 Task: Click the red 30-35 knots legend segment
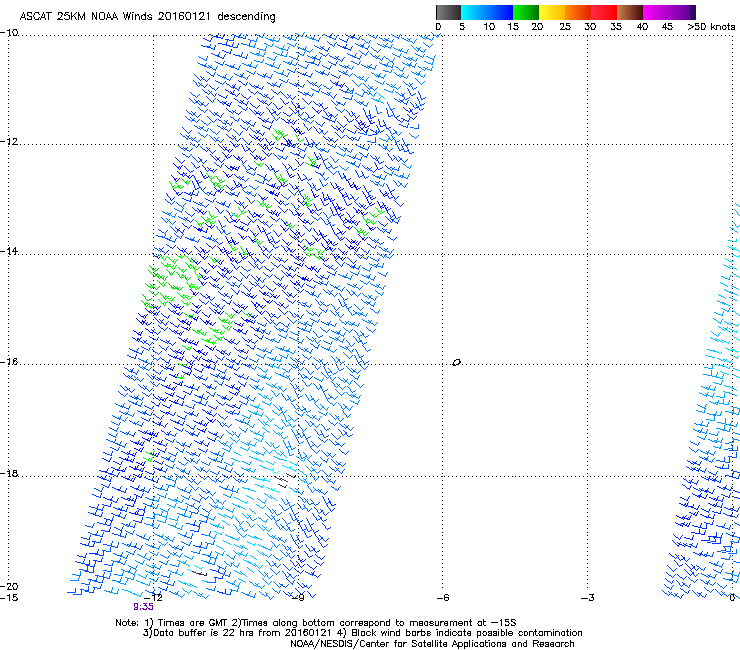(x=604, y=12)
